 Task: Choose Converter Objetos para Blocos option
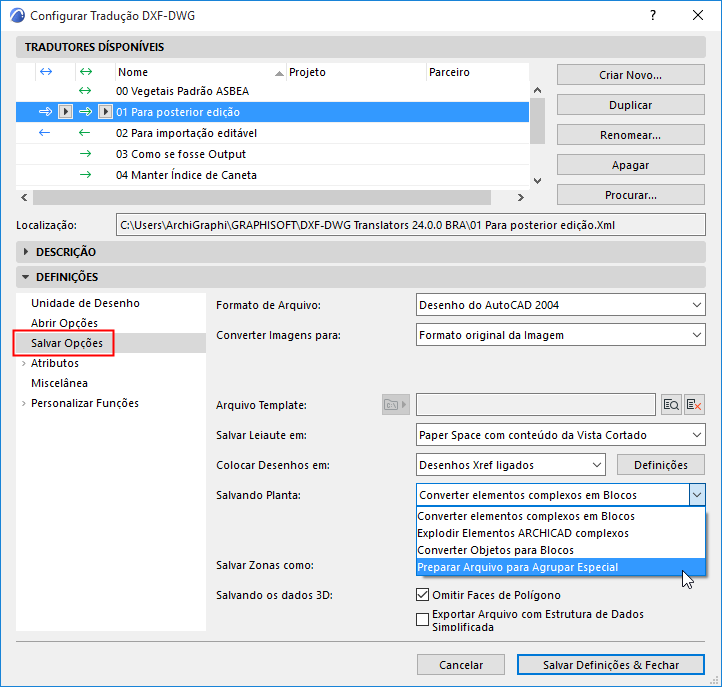pos(560,550)
